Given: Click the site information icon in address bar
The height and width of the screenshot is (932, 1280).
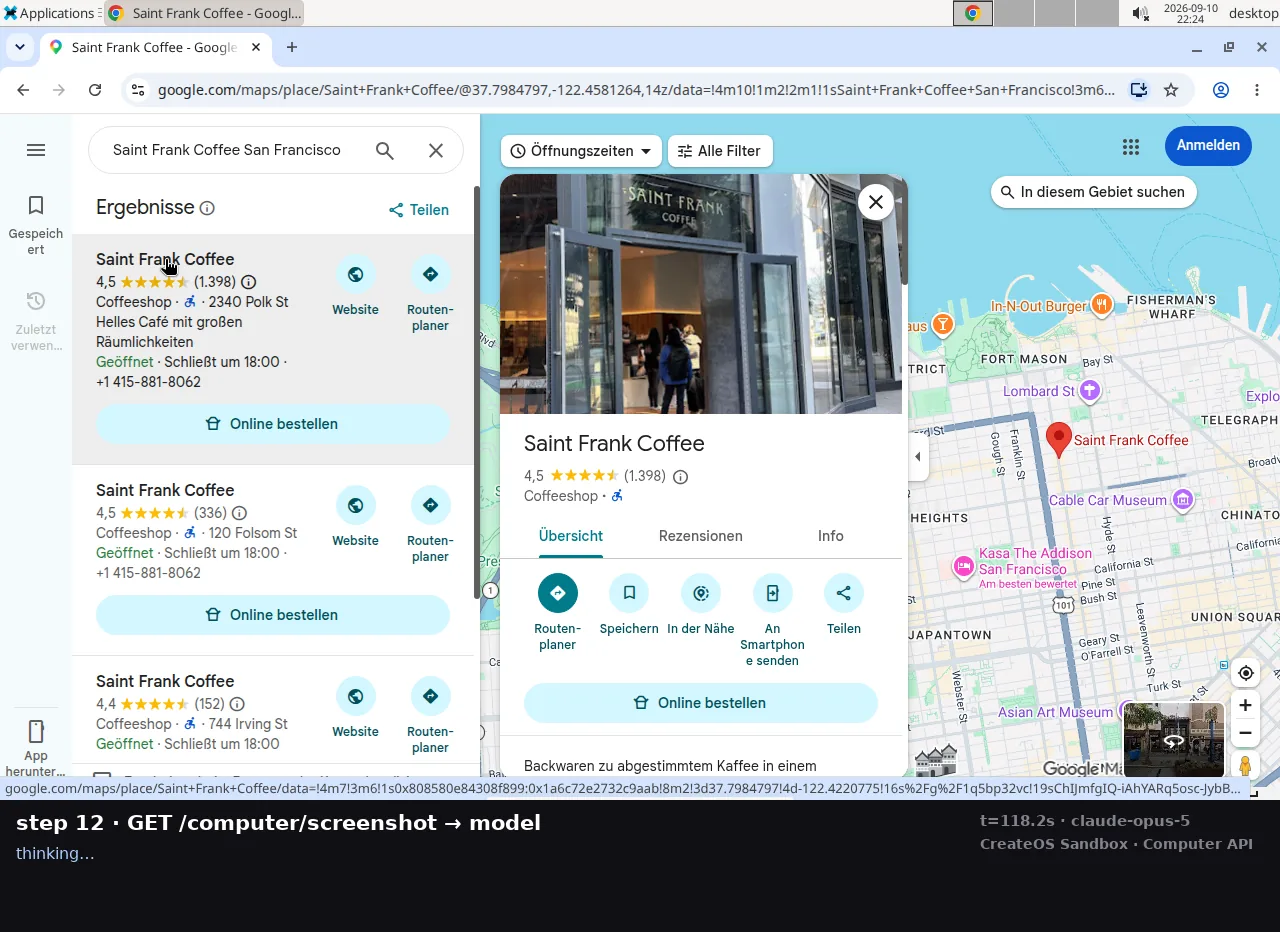Looking at the screenshot, I should point(138,90).
